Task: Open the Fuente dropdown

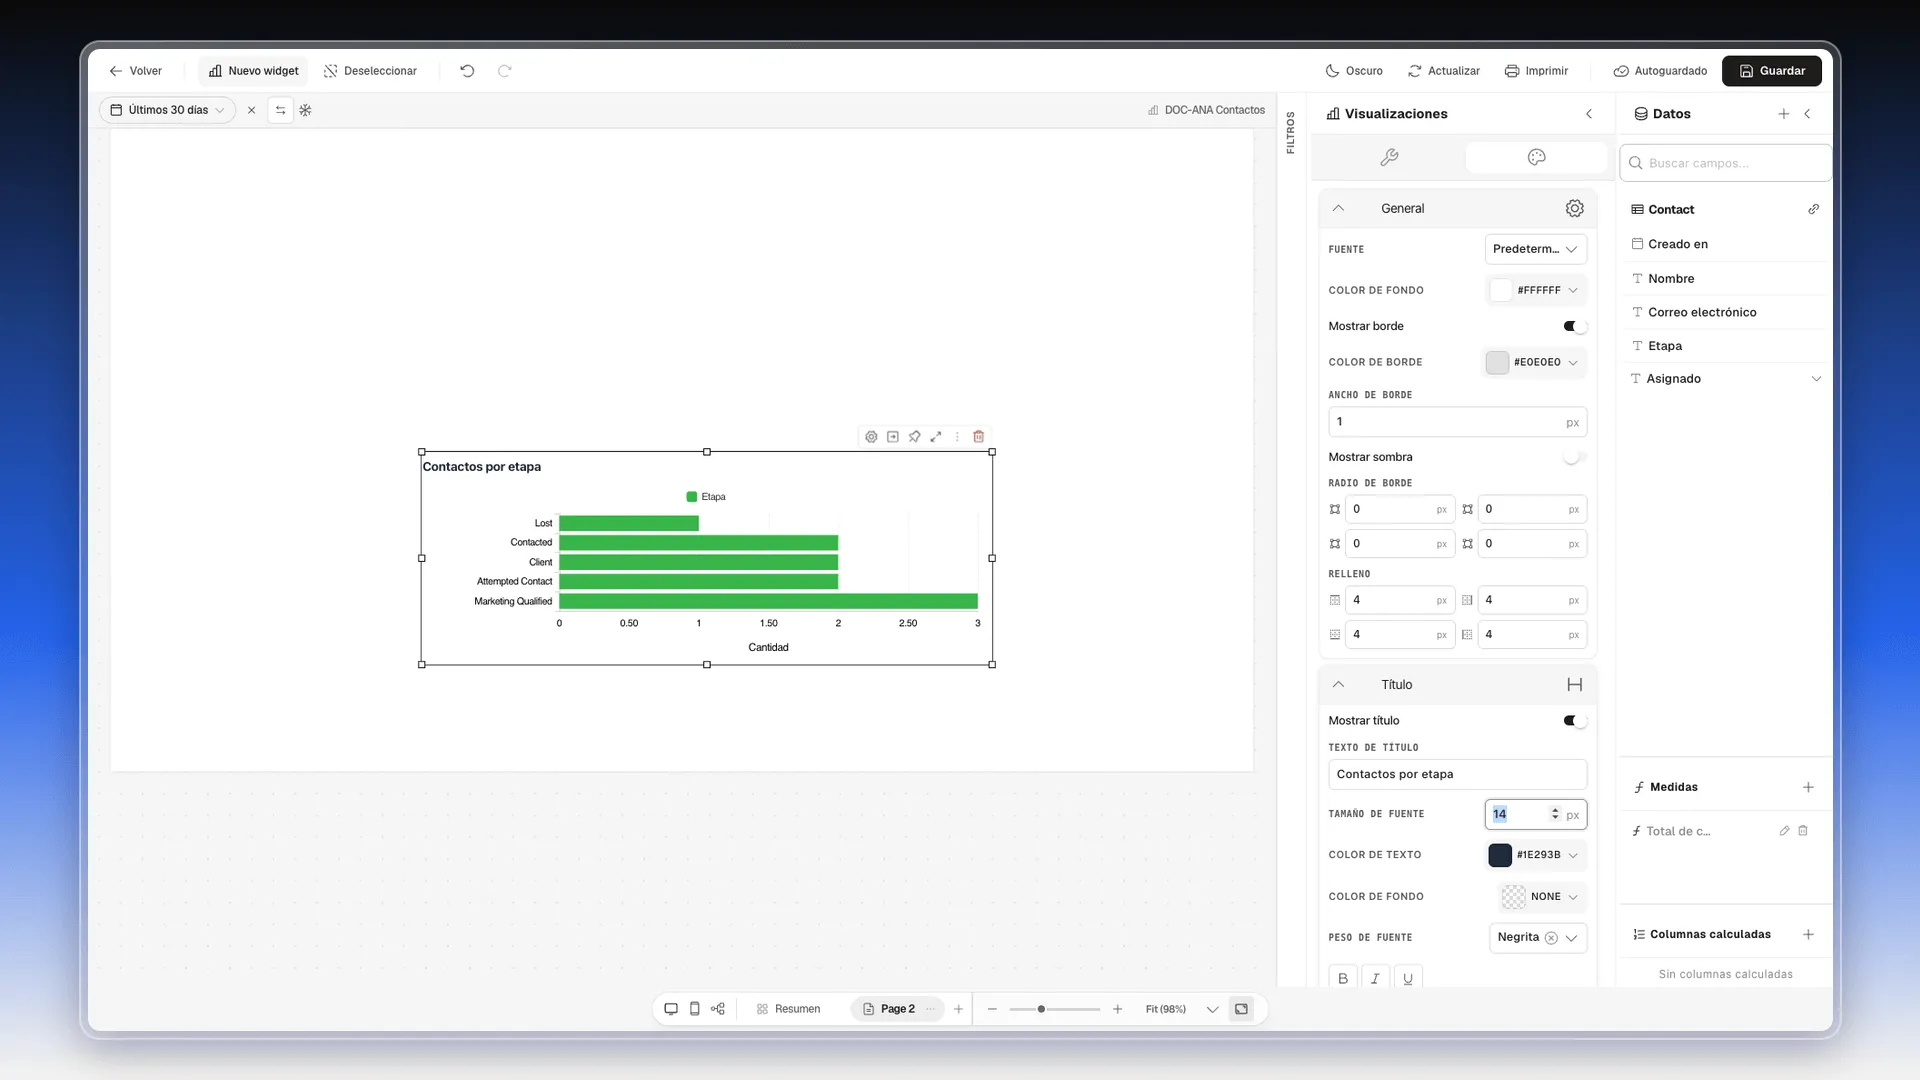Action: click(x=1535, y=249)
